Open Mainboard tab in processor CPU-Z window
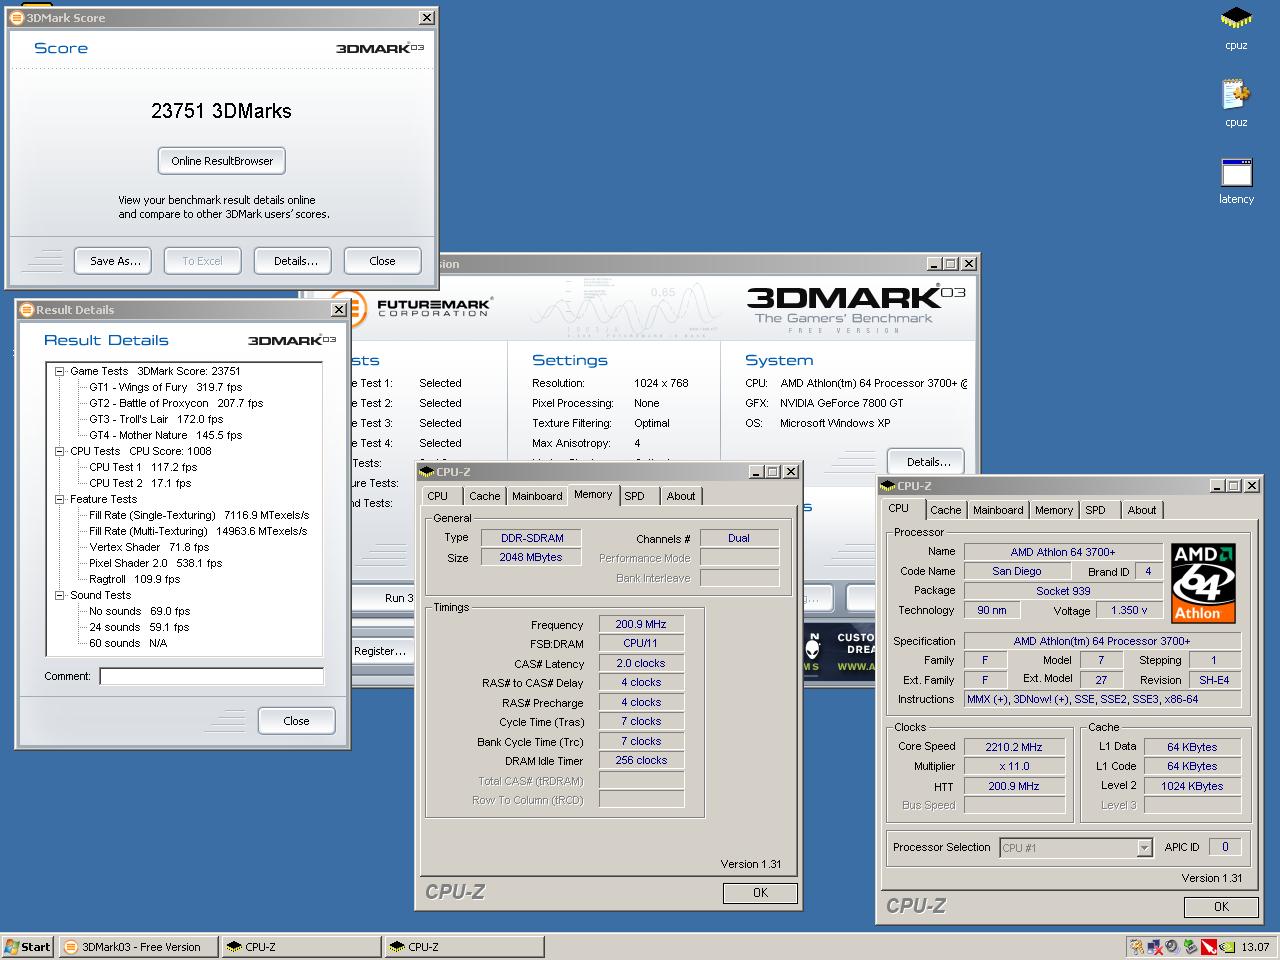The image size is (1280, 960). 998,510
